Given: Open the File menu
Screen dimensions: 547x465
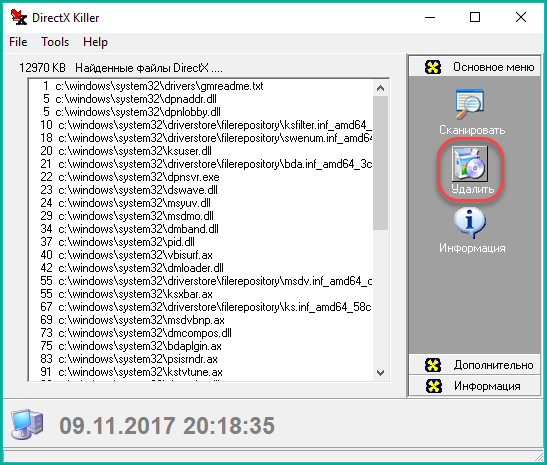Looking at the screenshot, I should tap(18, 42).
